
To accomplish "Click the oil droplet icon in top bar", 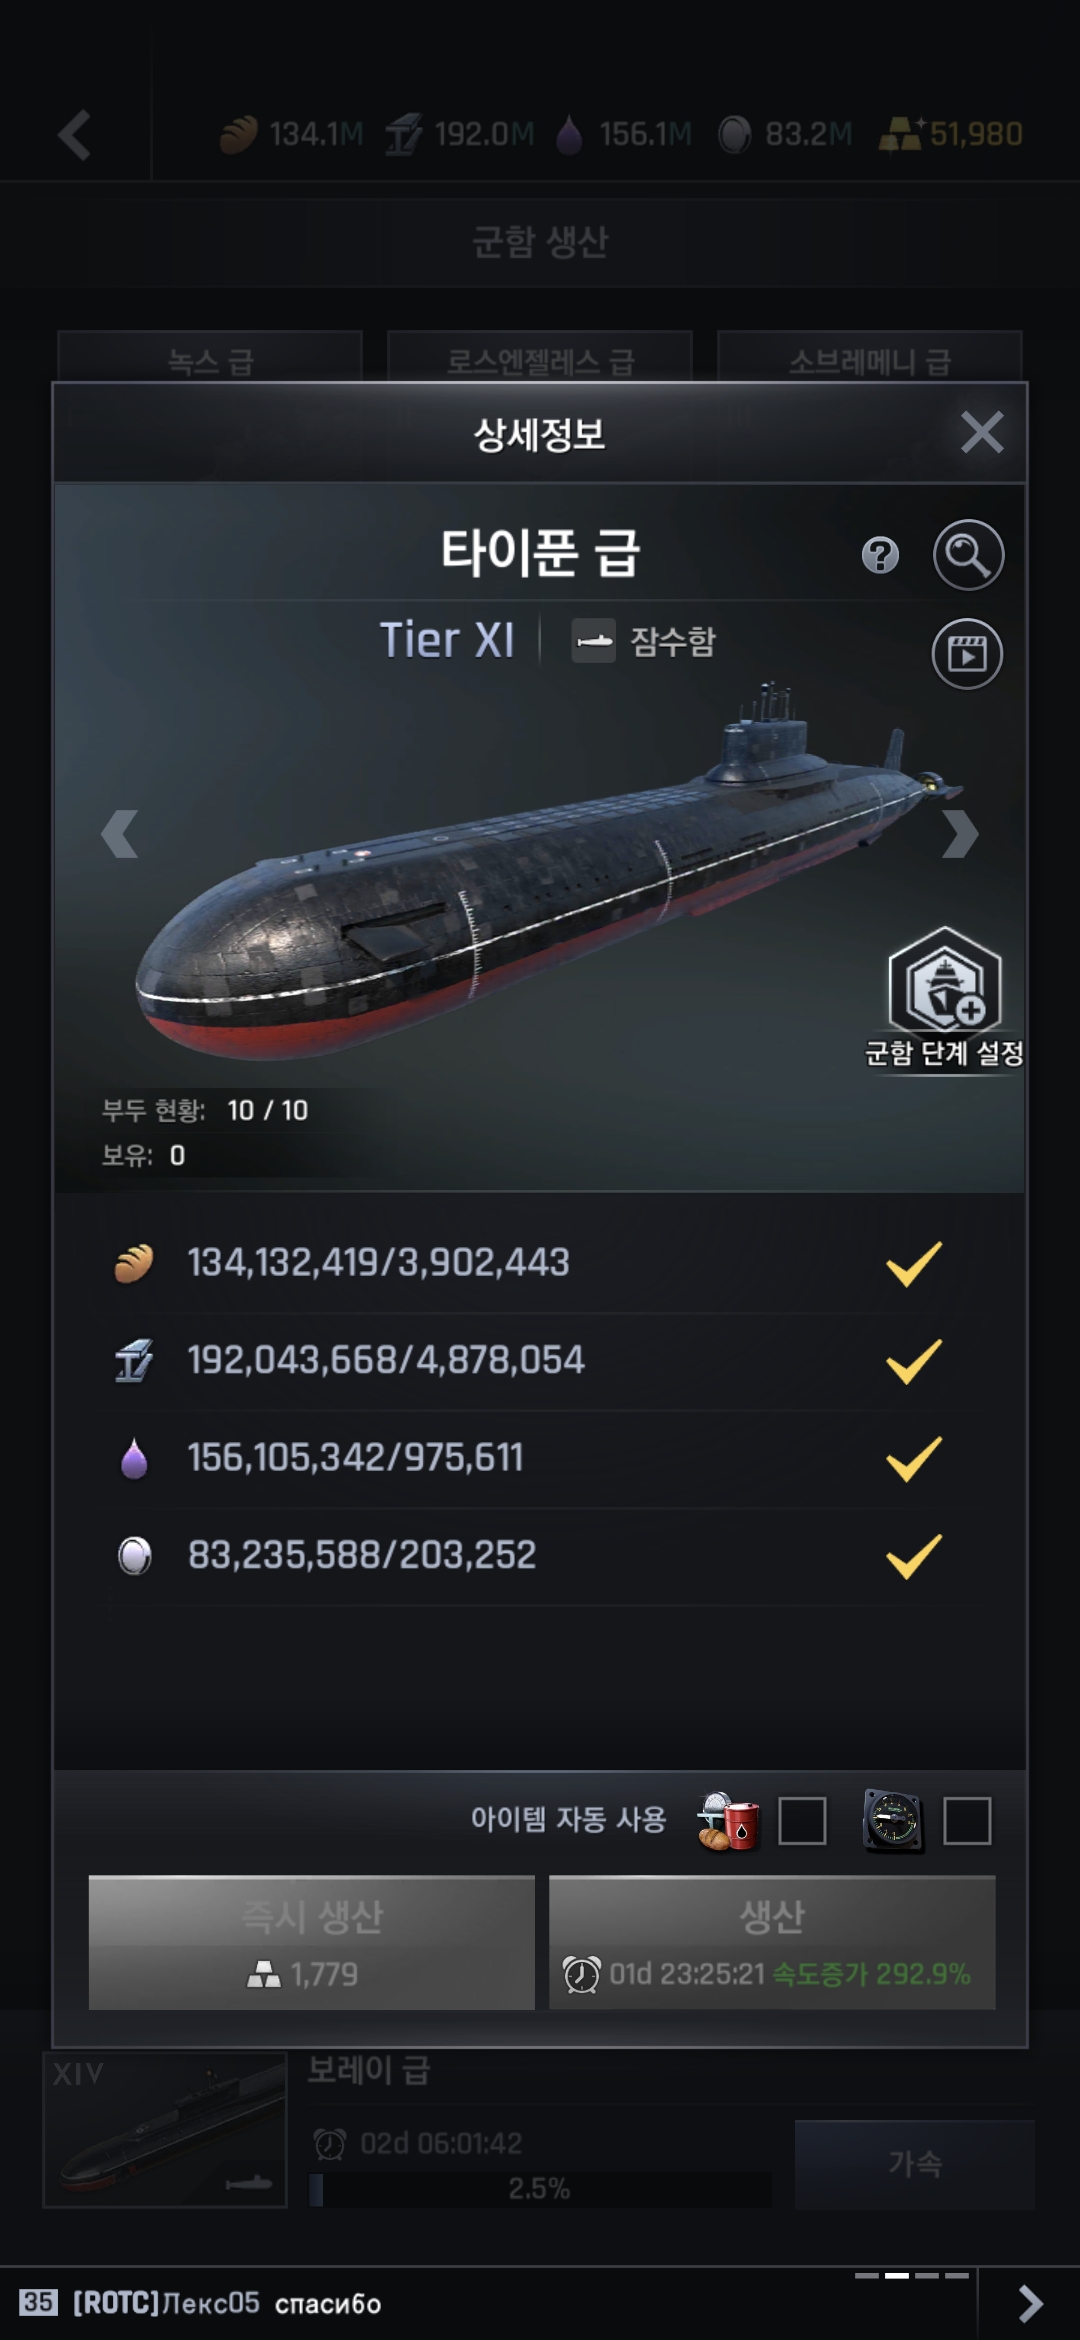I will 569,135.
